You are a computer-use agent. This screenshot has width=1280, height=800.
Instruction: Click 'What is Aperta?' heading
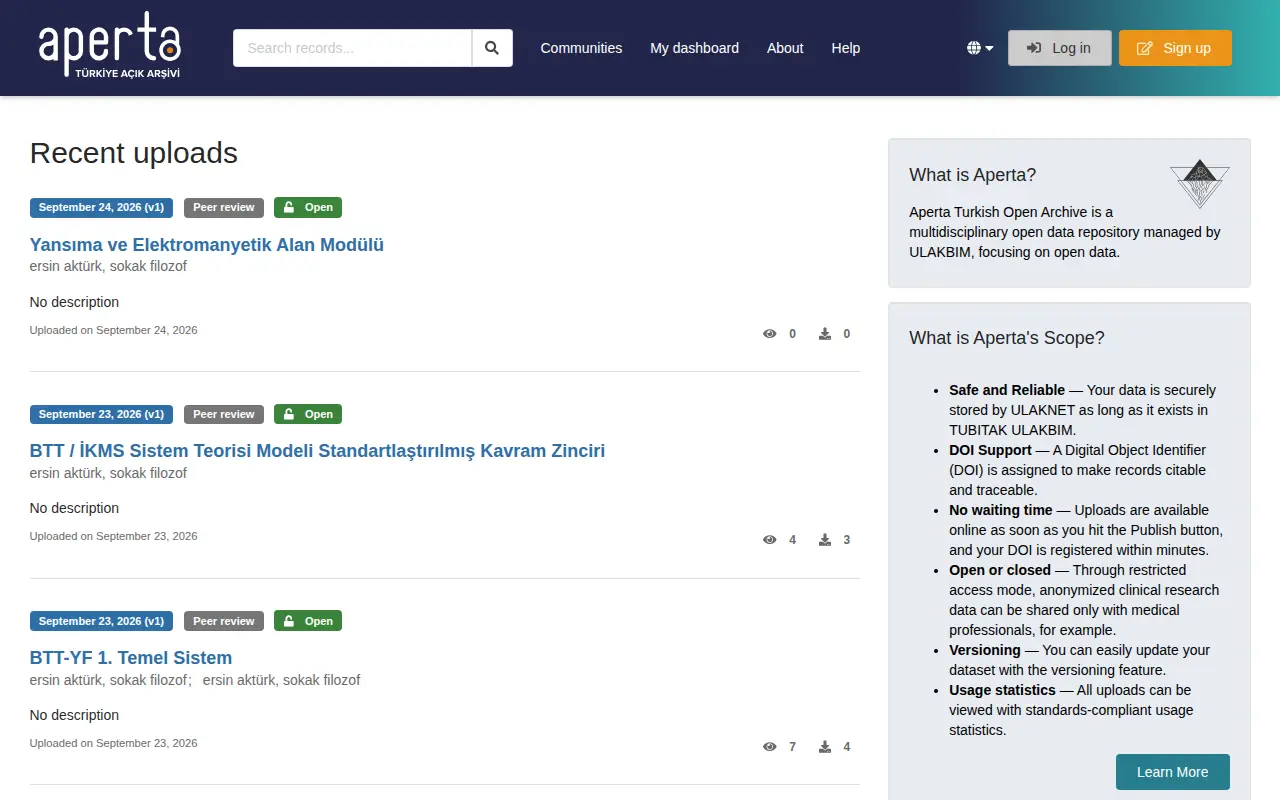tap(972, 175)
